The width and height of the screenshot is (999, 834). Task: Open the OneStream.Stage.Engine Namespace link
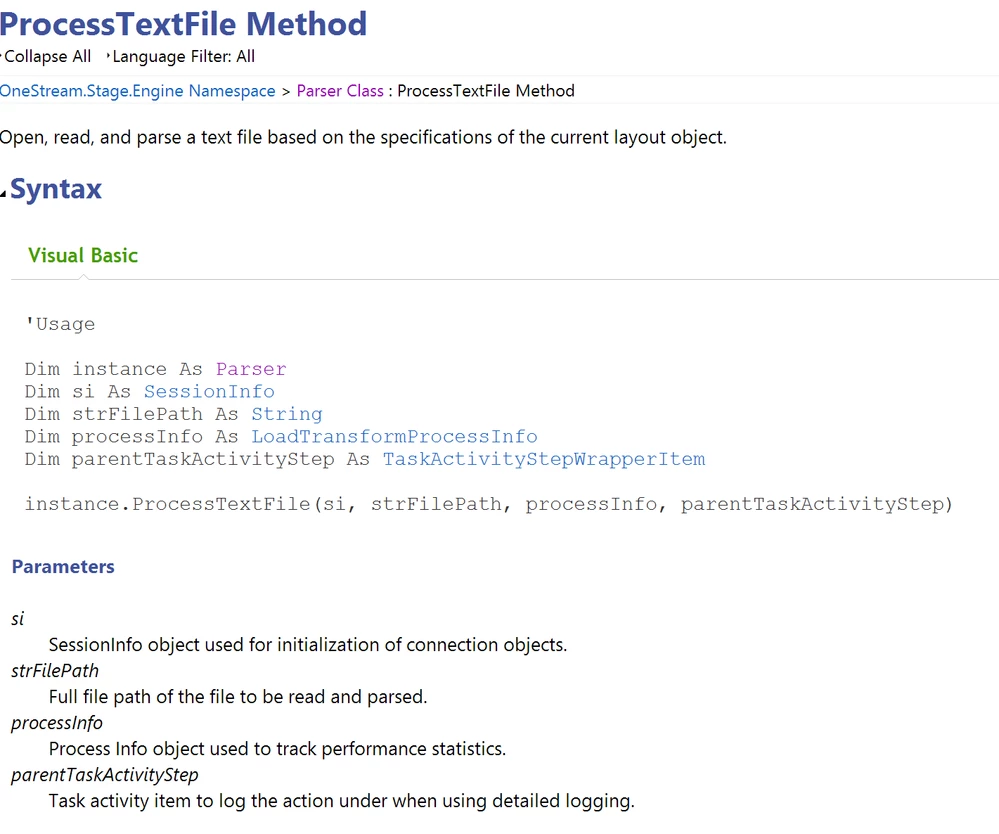pos(138,91)
